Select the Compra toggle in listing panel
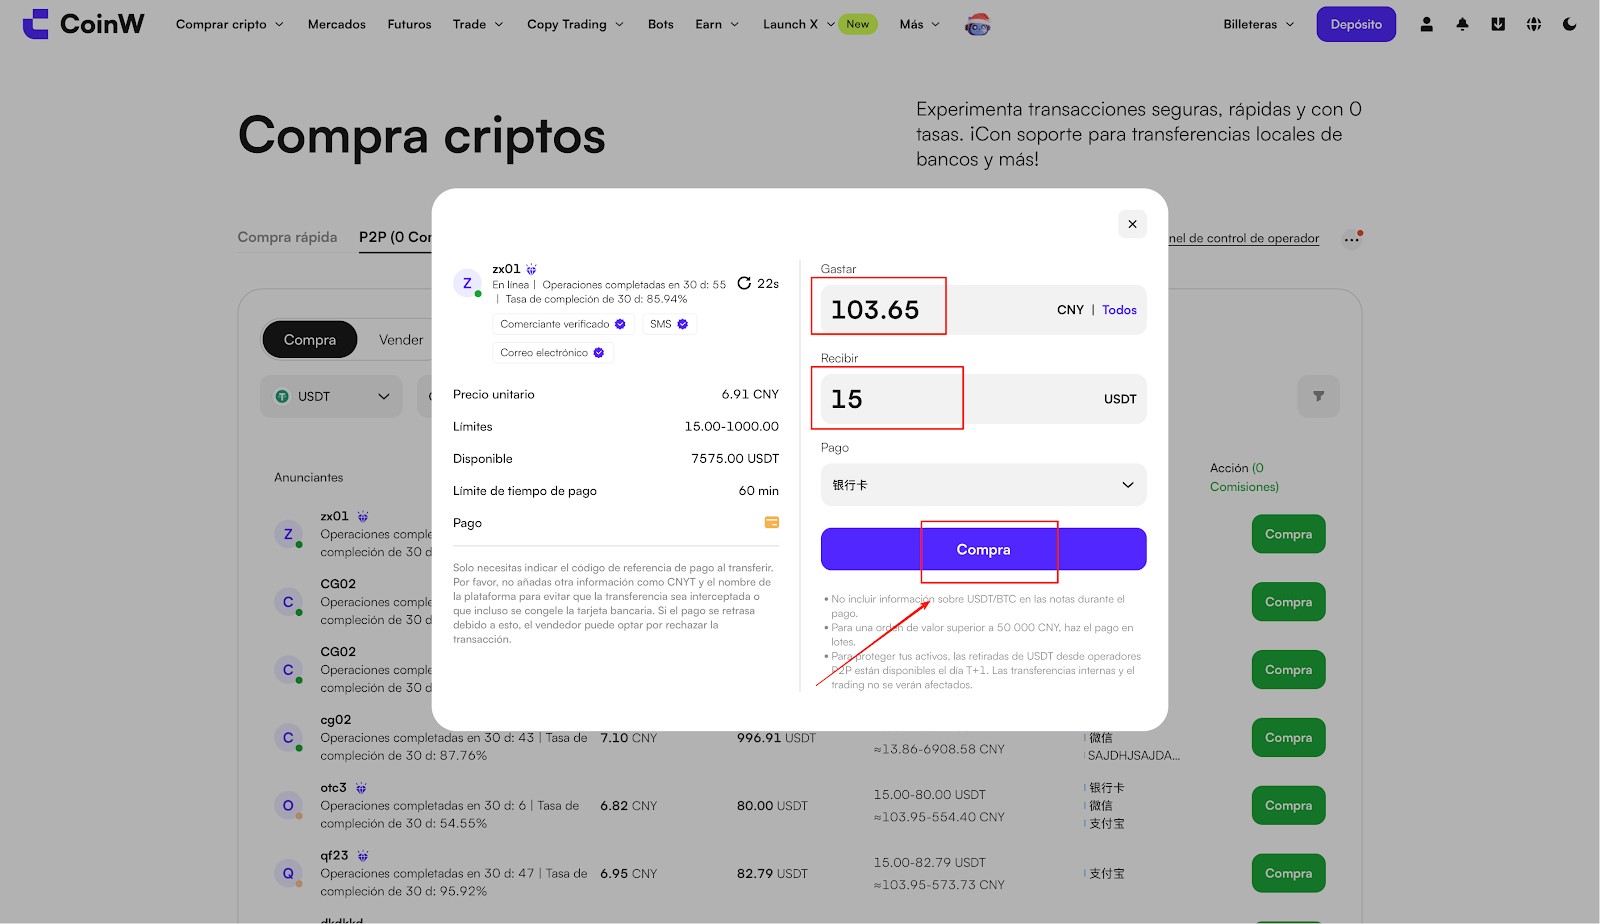The height and width of the screenshot is (924, 1600). click(310, 340)
